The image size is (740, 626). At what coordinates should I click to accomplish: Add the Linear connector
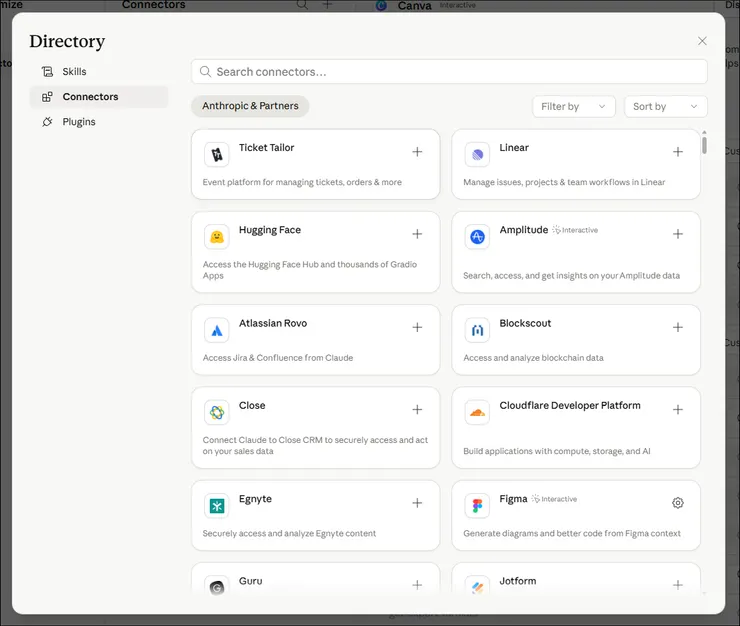click(x=678, y=152)
